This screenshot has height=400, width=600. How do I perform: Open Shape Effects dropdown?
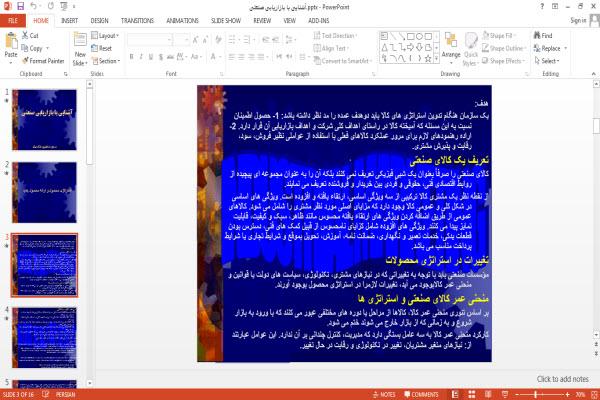coord(504,61)
